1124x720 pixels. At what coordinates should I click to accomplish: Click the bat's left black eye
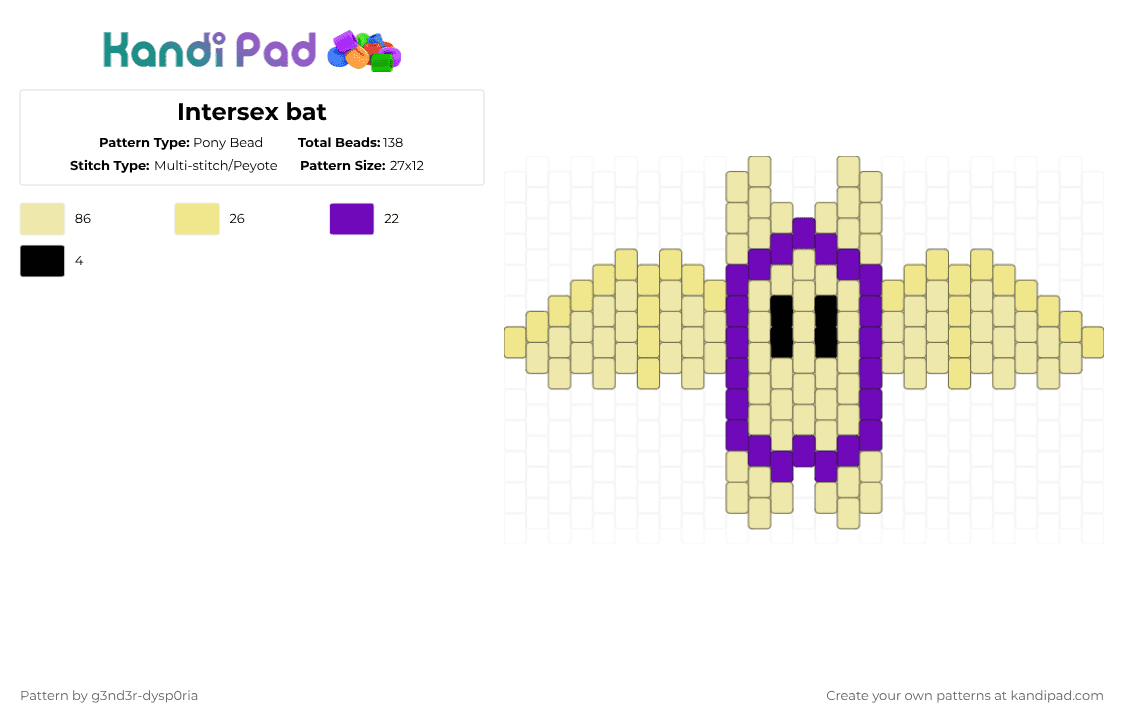[x=782, y=326]
